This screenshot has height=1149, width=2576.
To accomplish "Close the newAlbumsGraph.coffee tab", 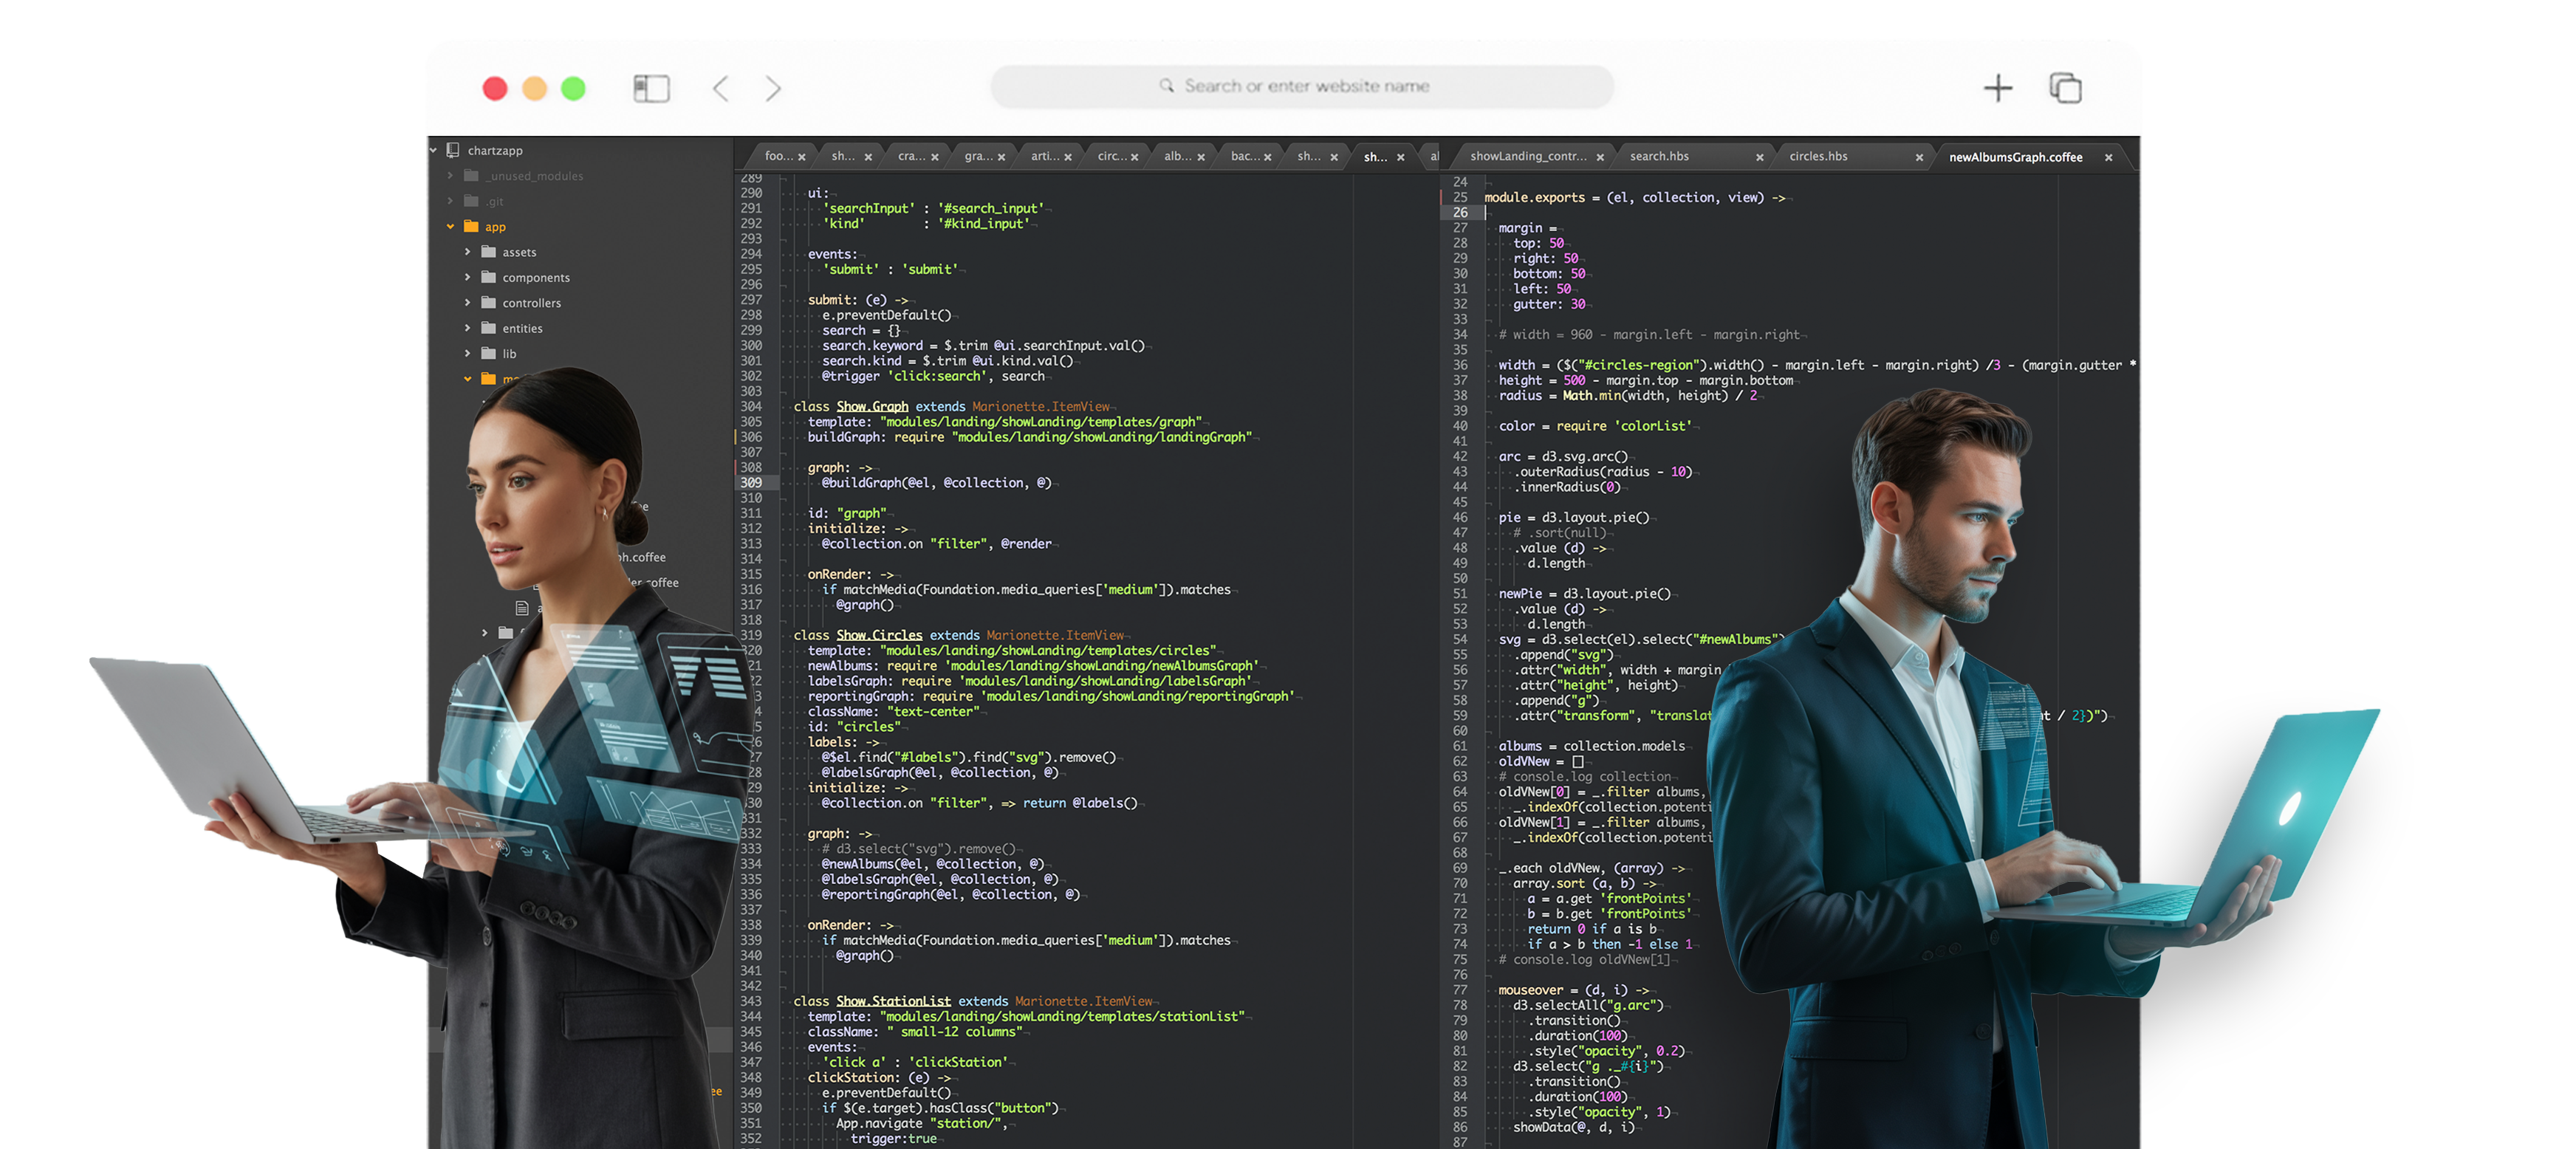I will (2108, 157).
